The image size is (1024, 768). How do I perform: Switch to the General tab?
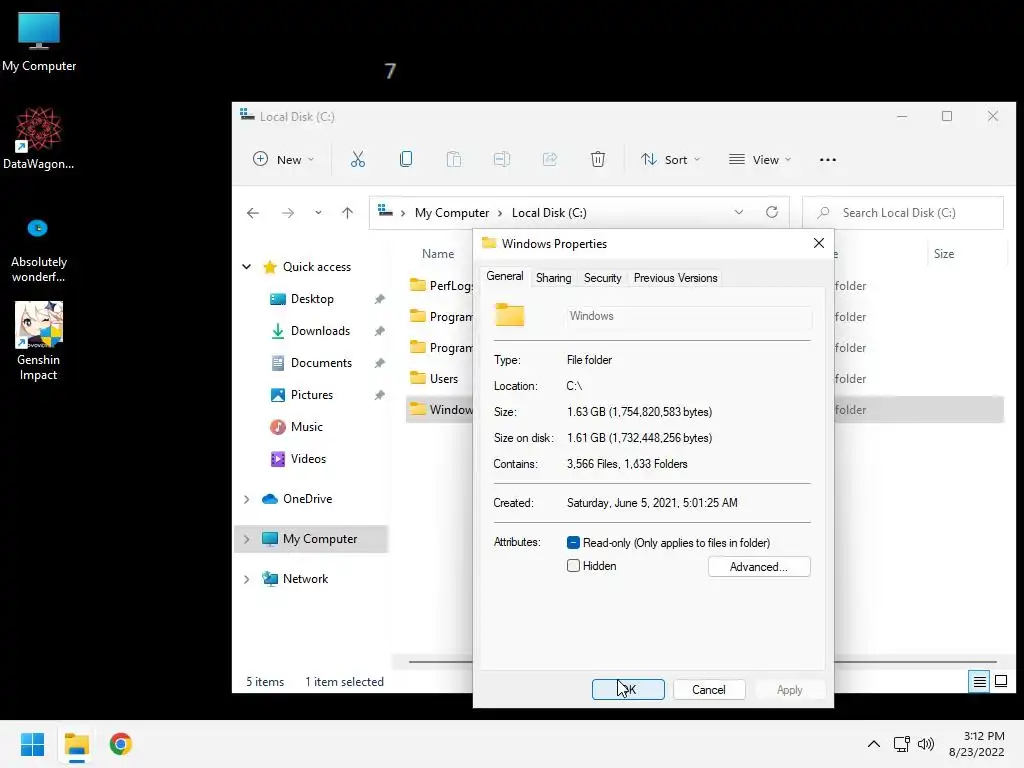pyautogui.click(x=505, y=276)
